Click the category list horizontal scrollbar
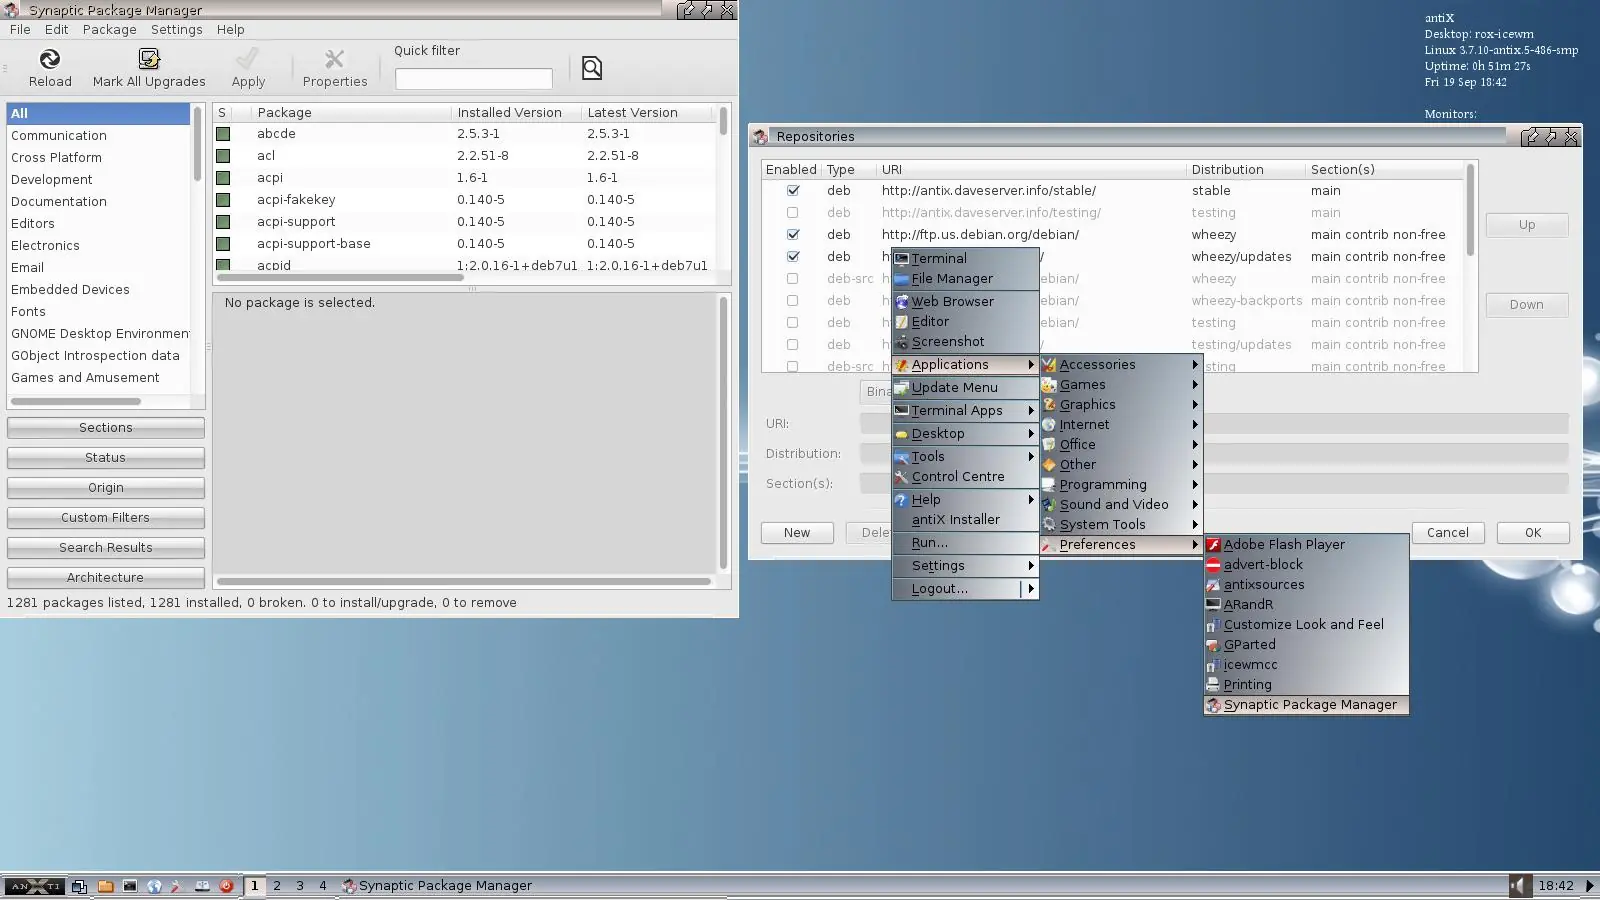This screenshot has width=1600, height=900. click(x=76, y=402)
